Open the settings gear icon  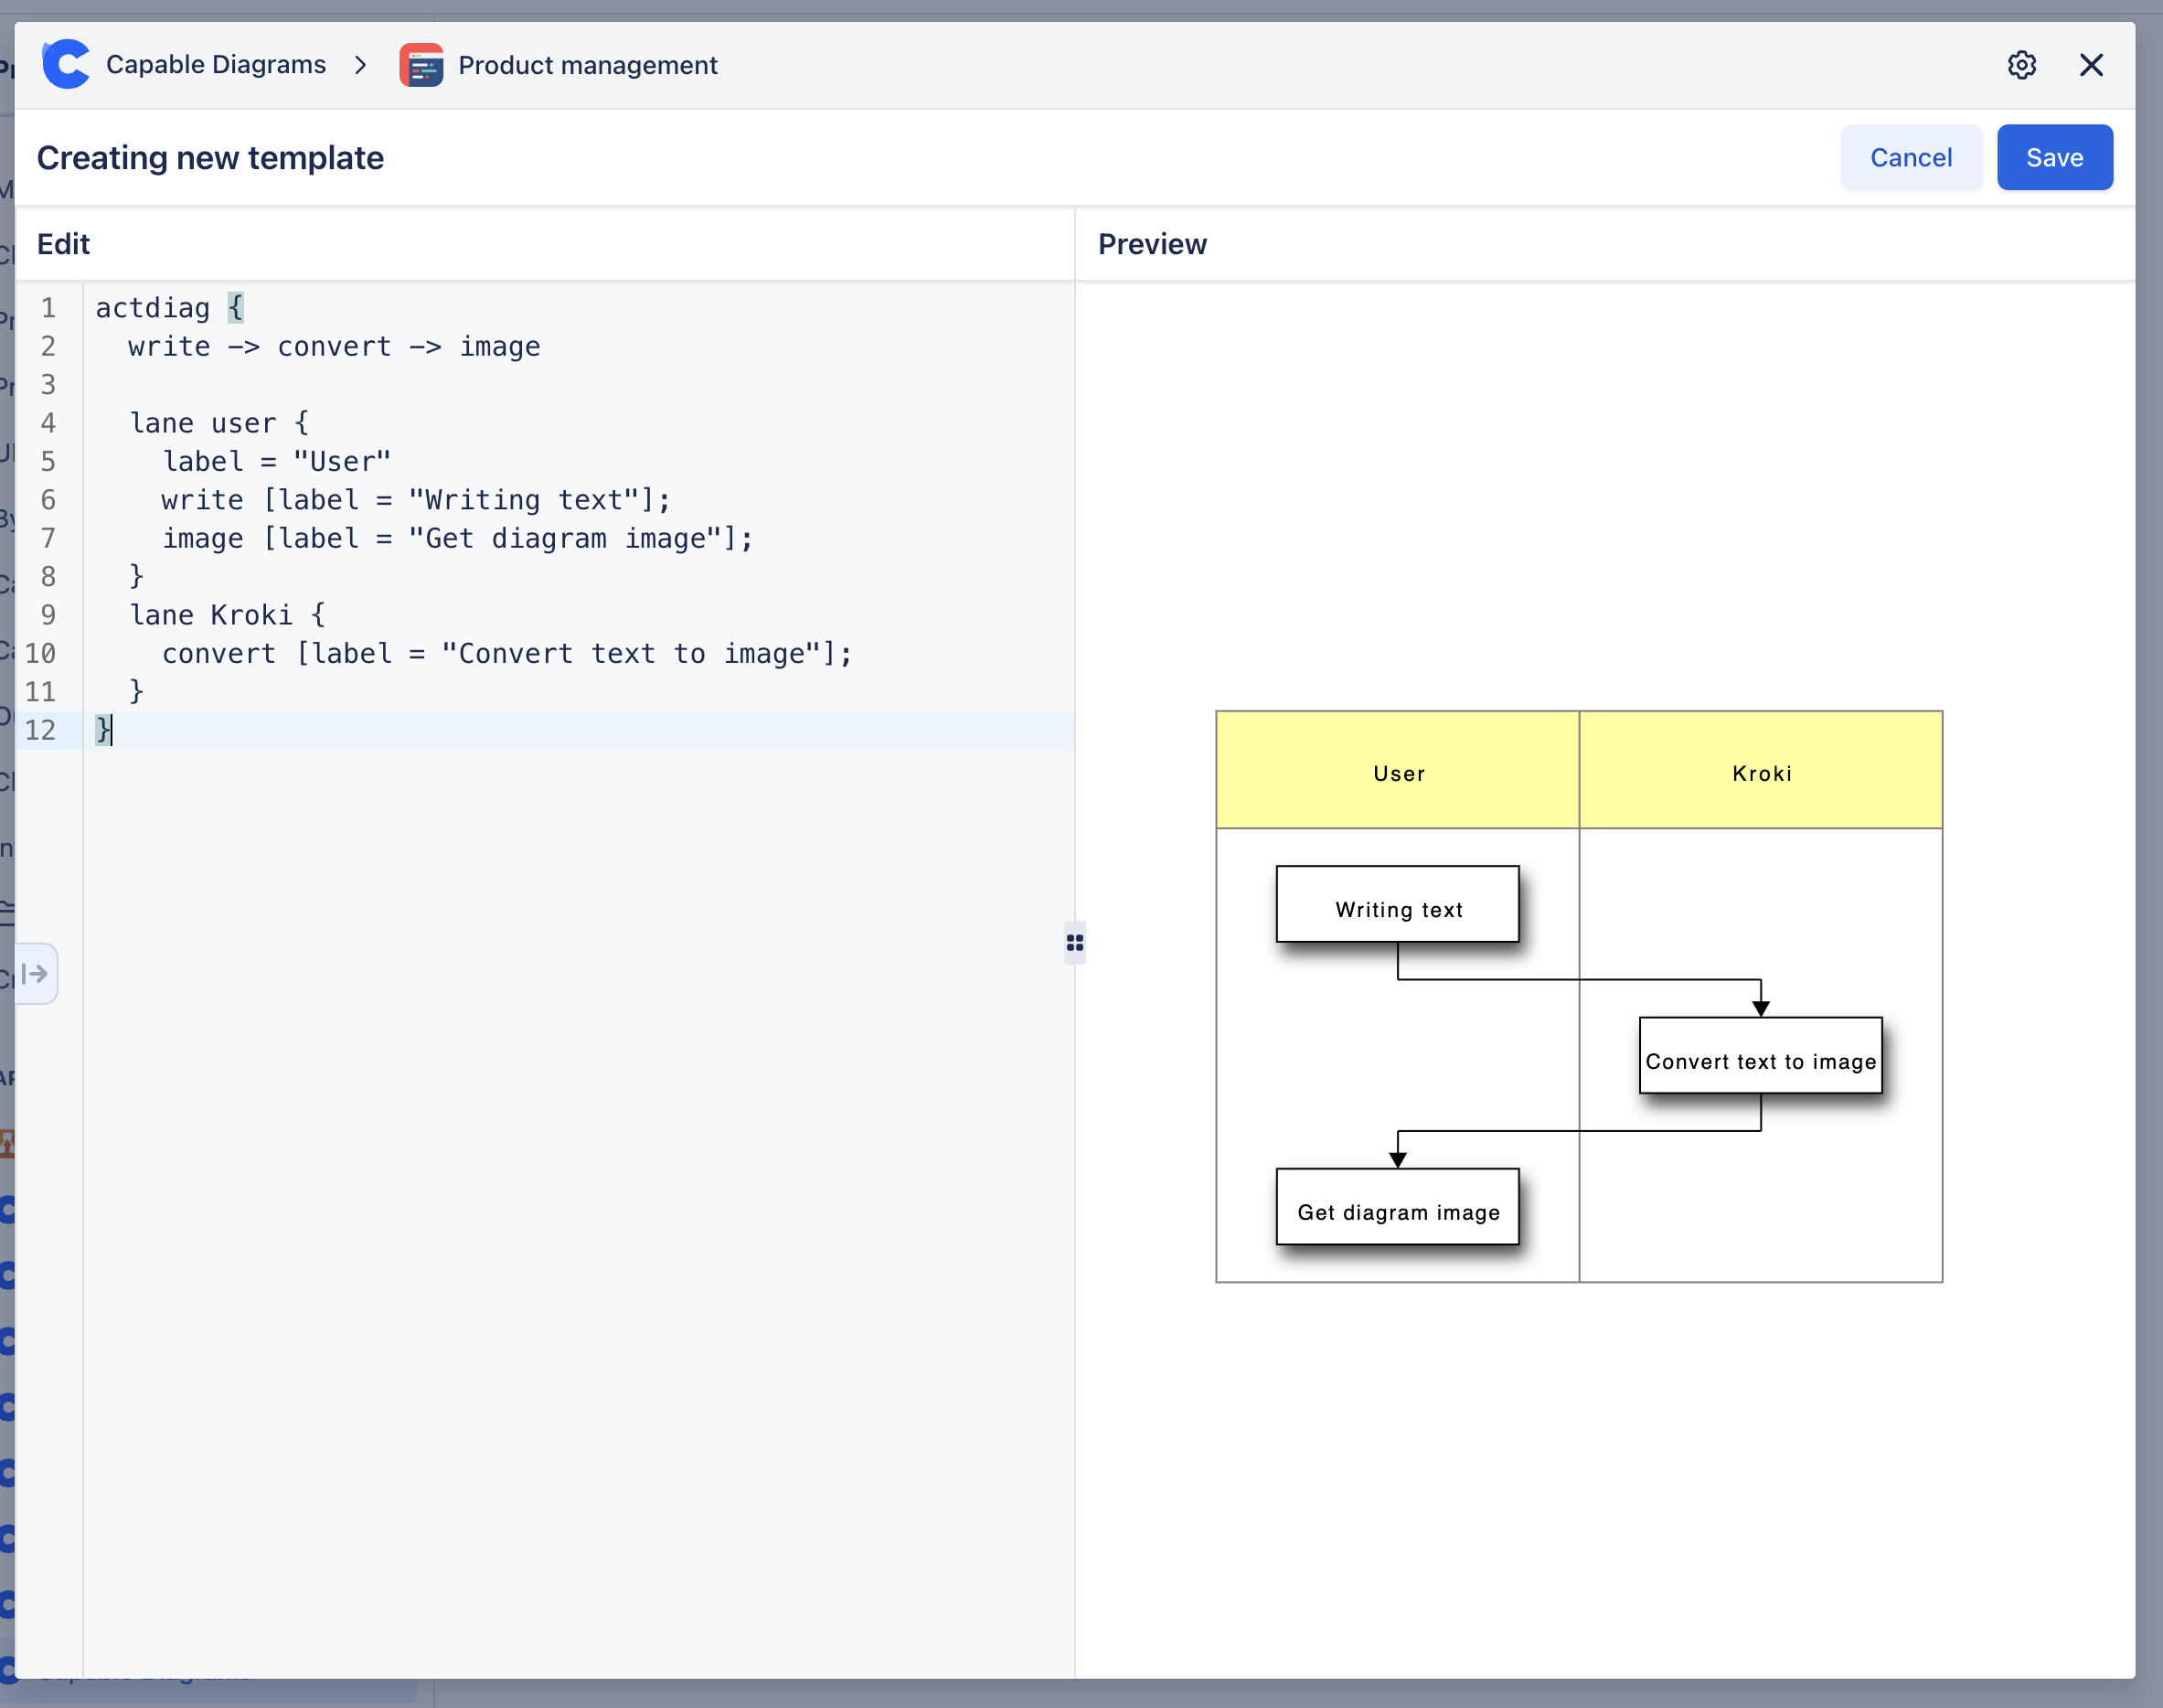click(2021, 65)
